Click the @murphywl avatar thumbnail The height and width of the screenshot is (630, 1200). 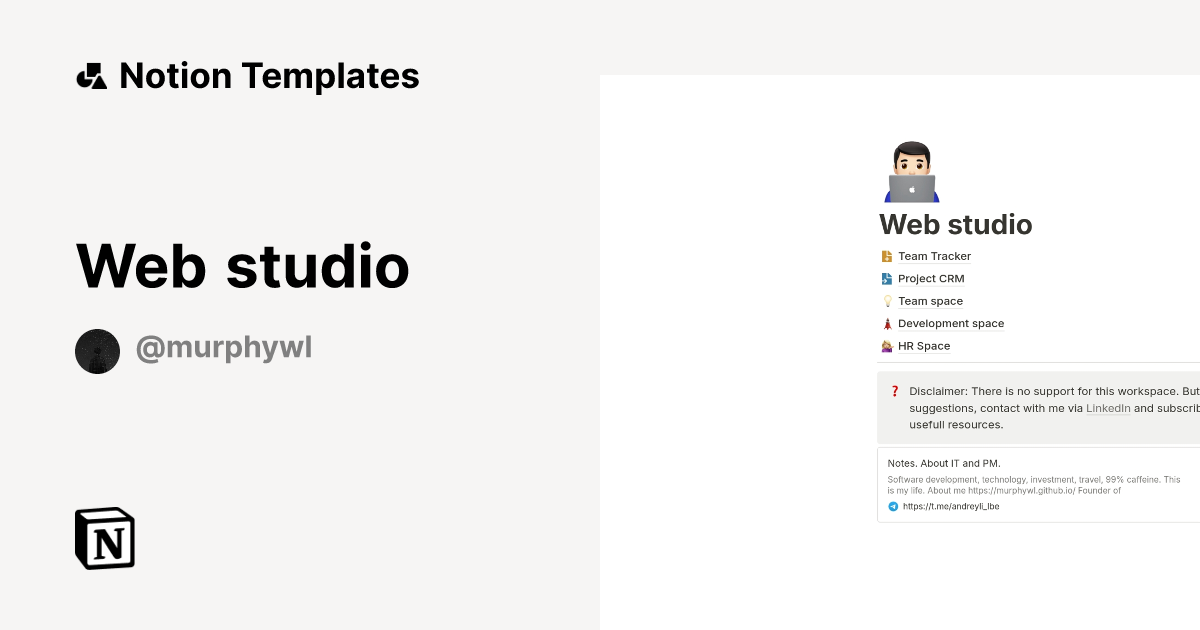[x=97, y=351]
